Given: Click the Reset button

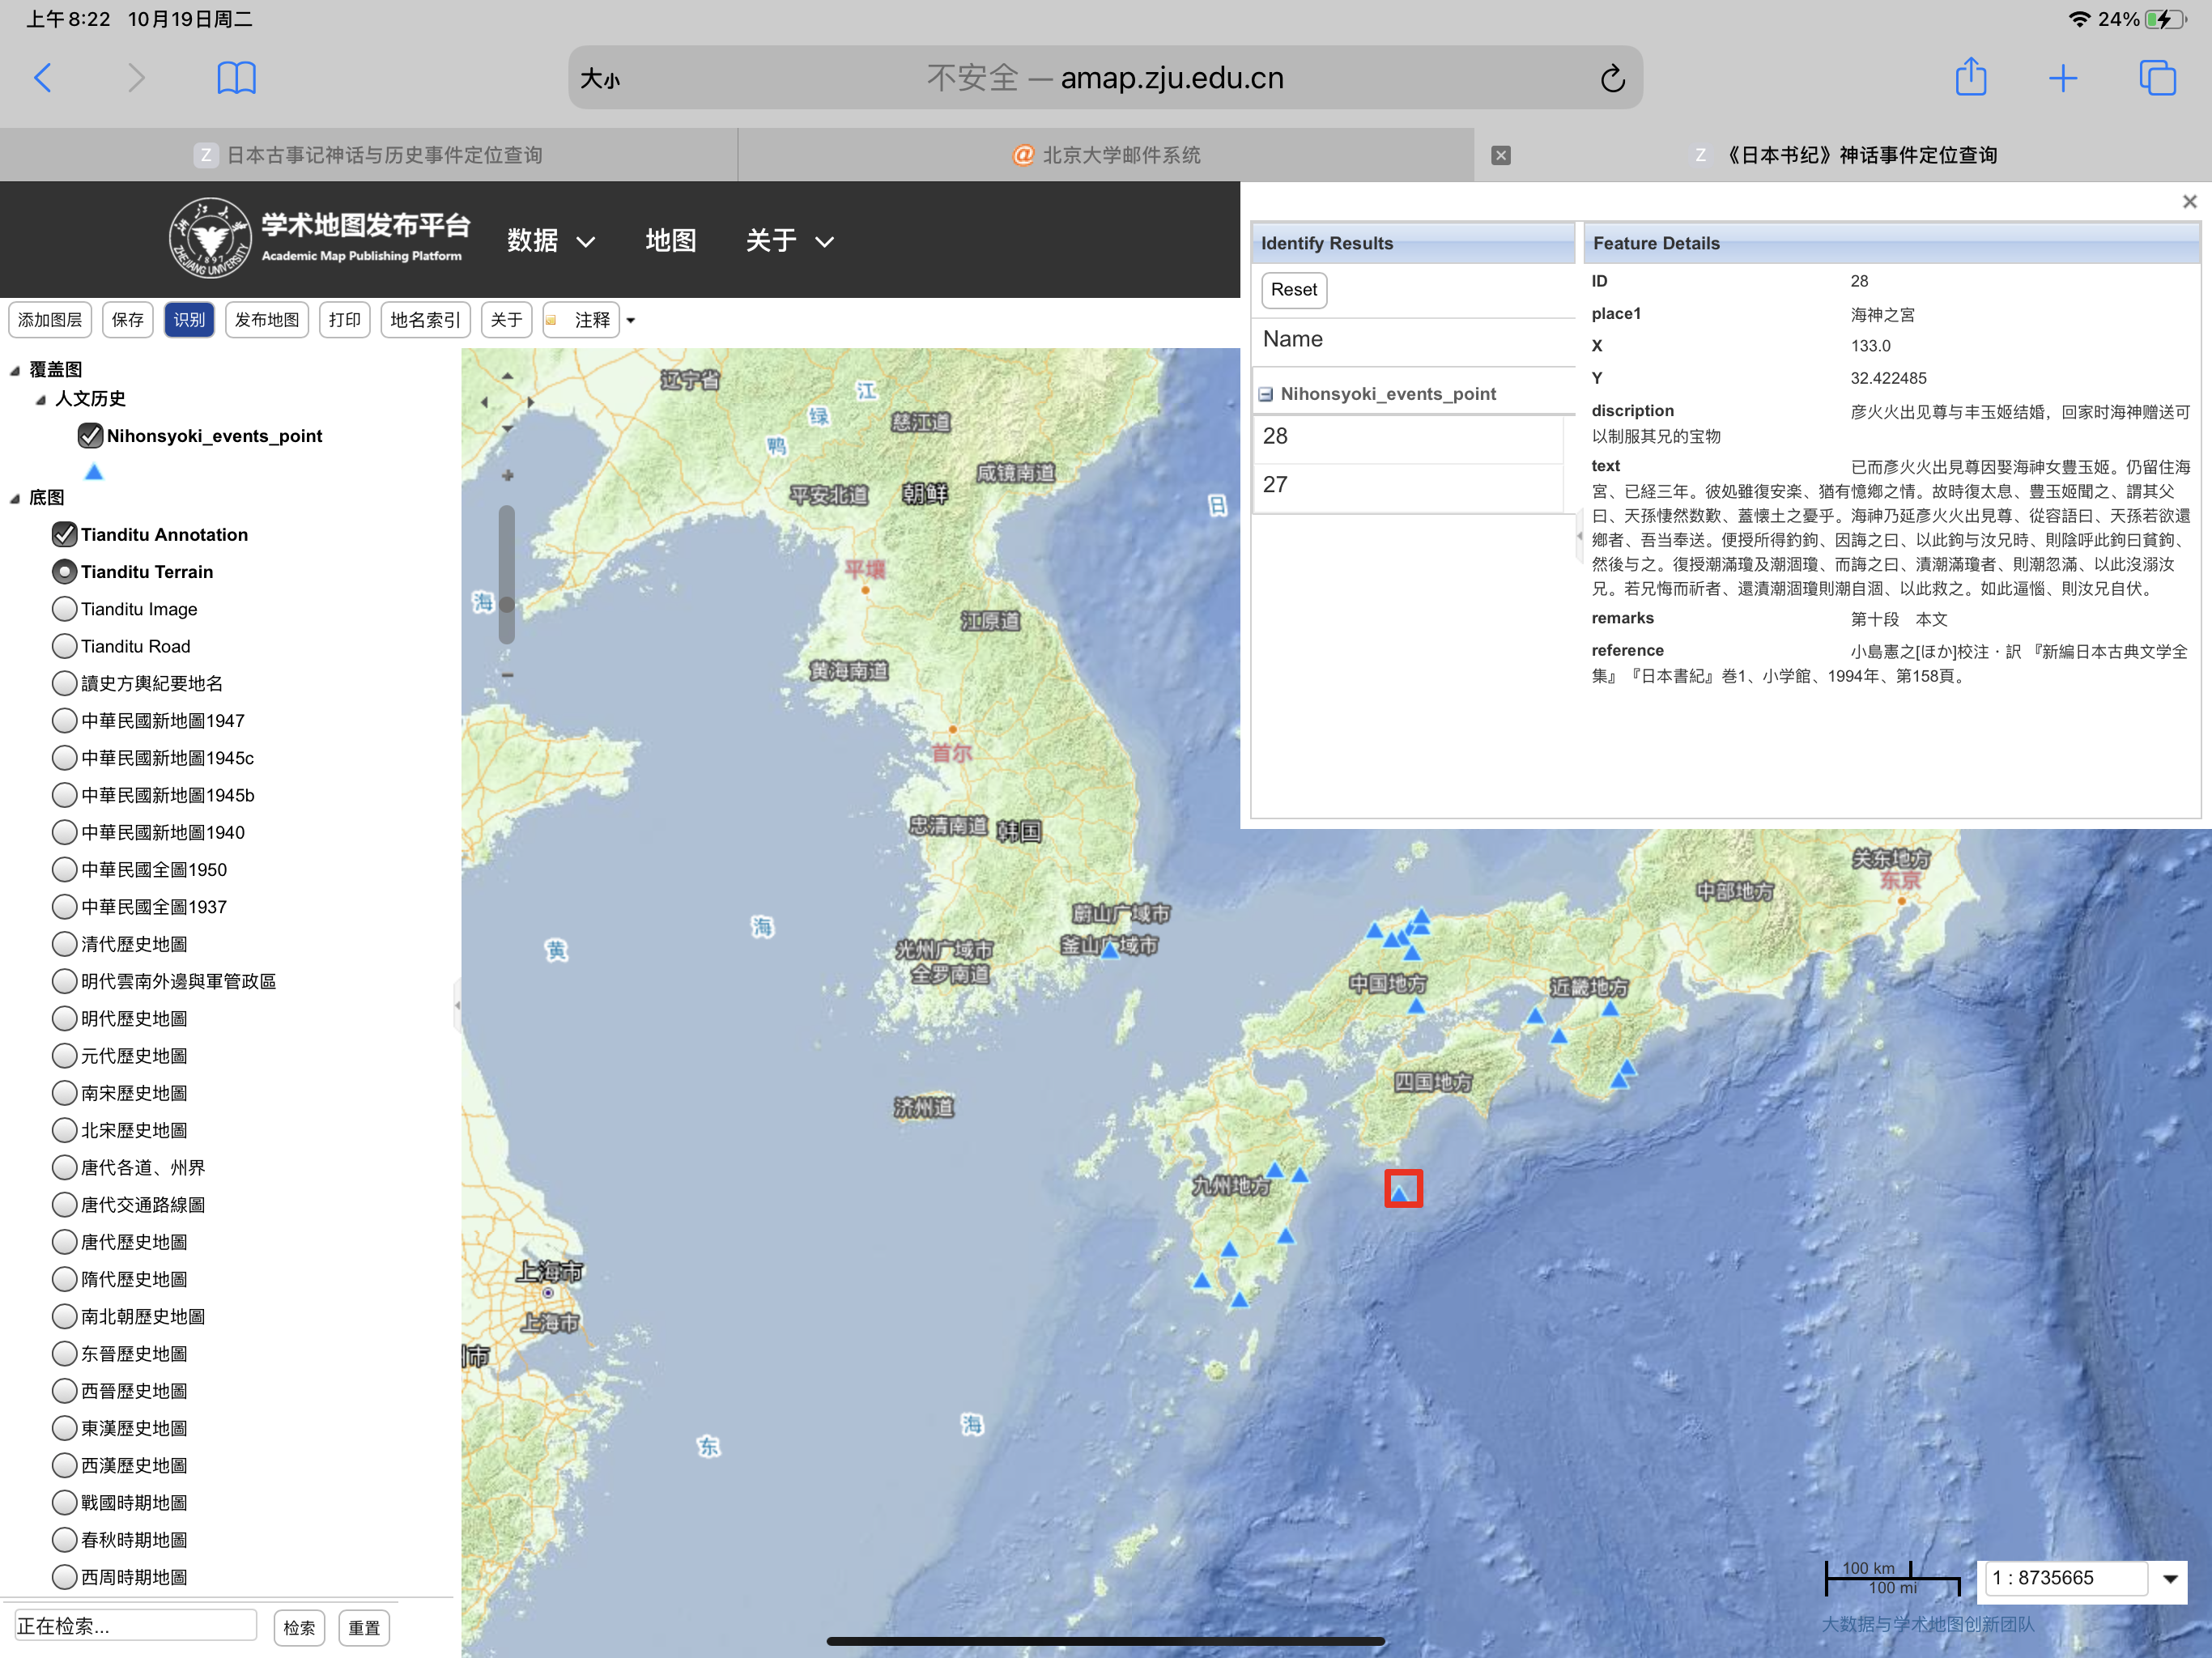Looking at the screenshot, I should [x=1293, y=290].
